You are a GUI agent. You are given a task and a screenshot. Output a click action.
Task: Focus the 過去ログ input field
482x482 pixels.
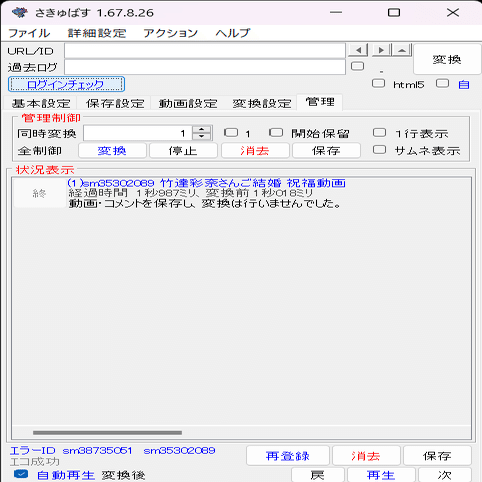pos(205,67)
